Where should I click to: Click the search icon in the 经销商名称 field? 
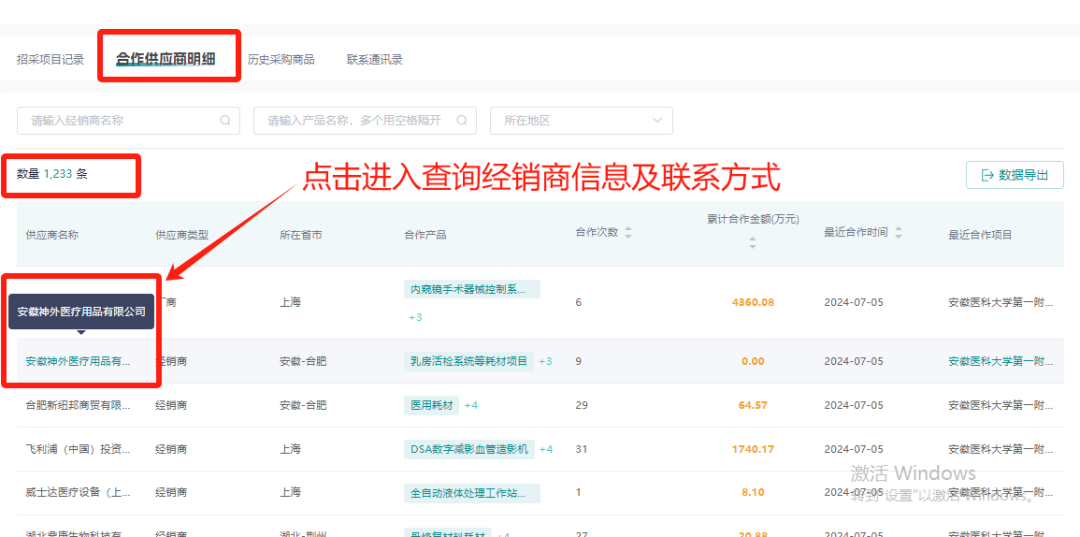point(225,120)
